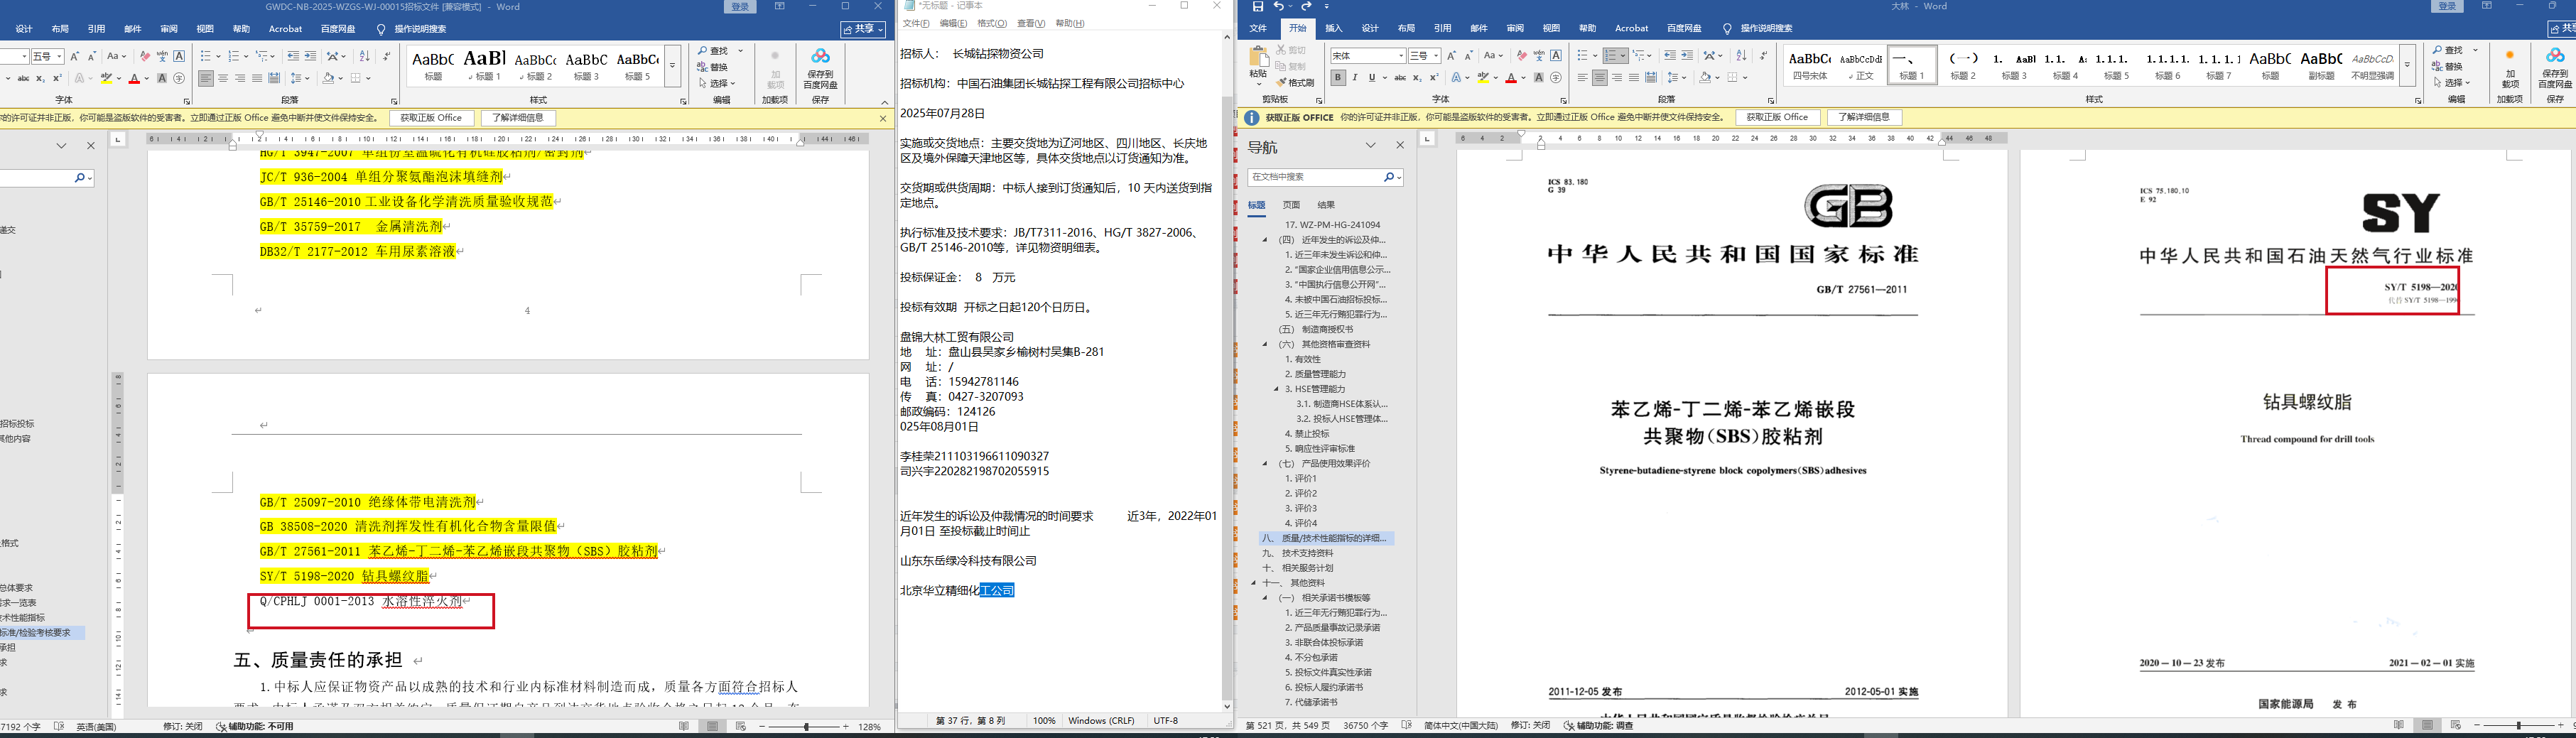Clear all formatting in left Word window
The image size is (2576, 738).
145,56
